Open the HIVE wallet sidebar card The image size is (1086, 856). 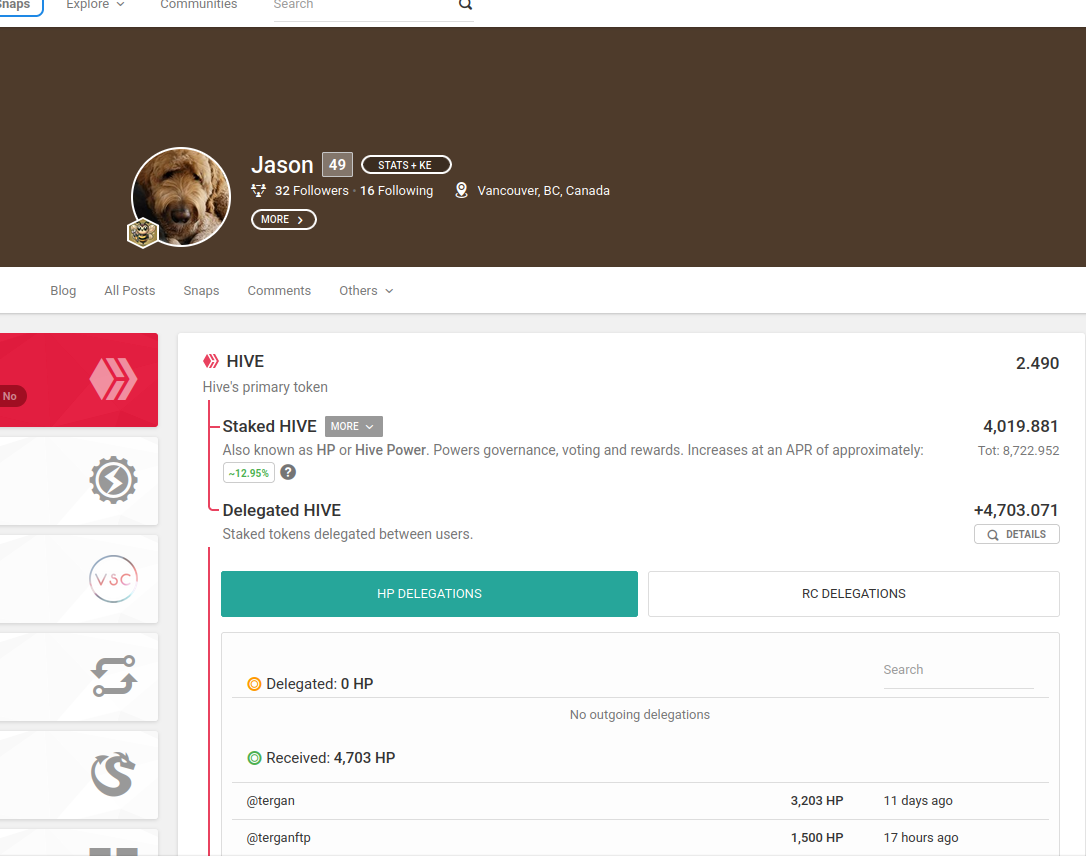[x=78, y=380]
